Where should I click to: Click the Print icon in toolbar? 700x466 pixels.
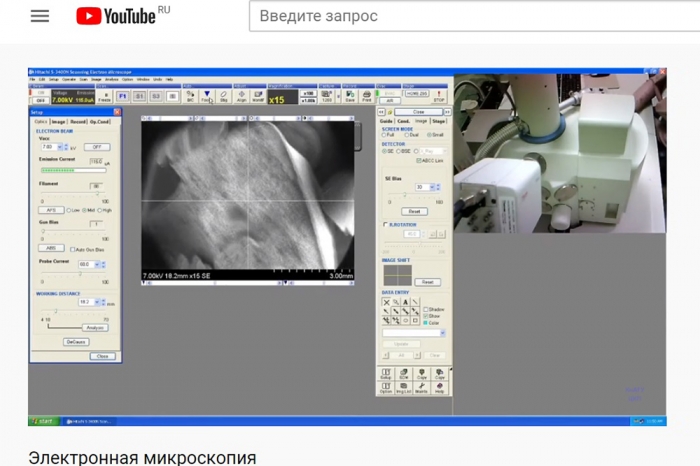tap(367, 97)
